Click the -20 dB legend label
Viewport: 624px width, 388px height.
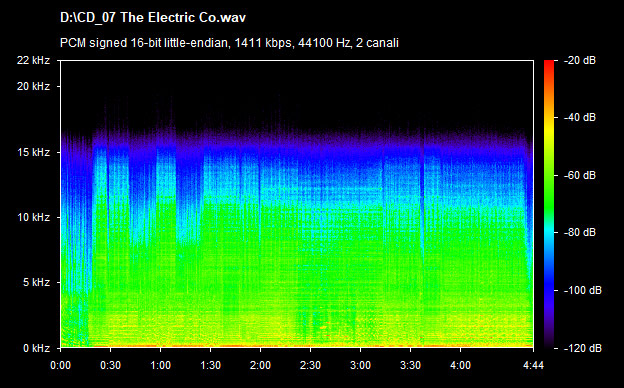[x=579, y=60]
